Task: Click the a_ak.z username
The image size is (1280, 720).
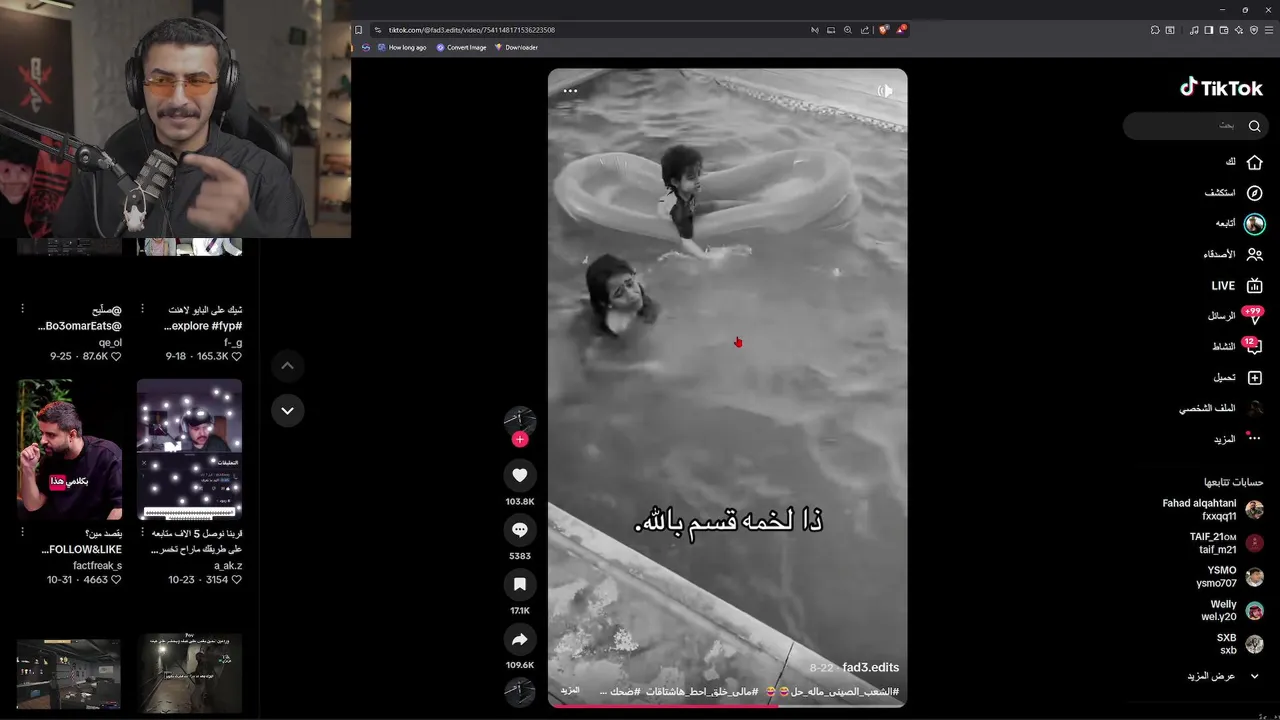Action: tap(228, 566)
